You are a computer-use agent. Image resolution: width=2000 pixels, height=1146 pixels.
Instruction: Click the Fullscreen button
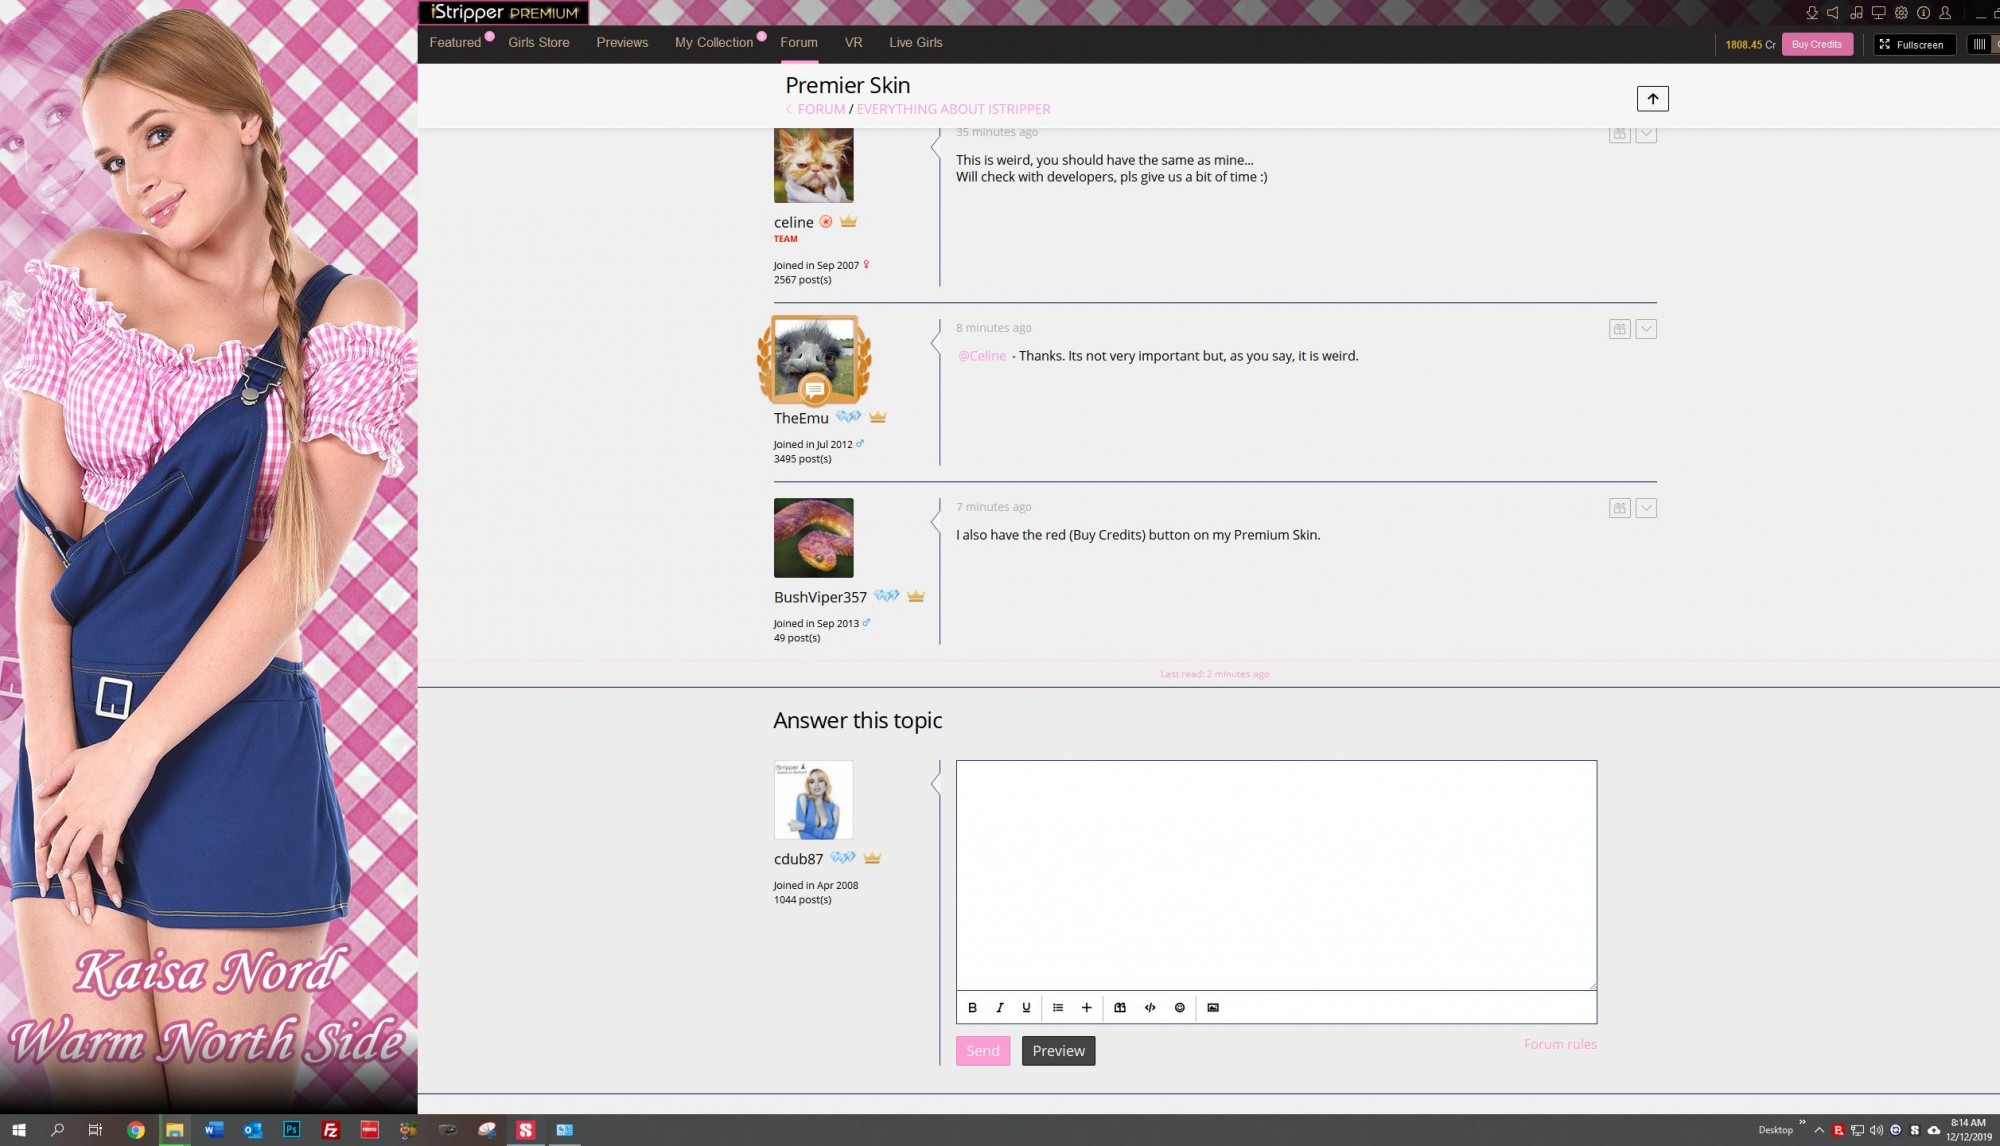[x=1914, y=44]
